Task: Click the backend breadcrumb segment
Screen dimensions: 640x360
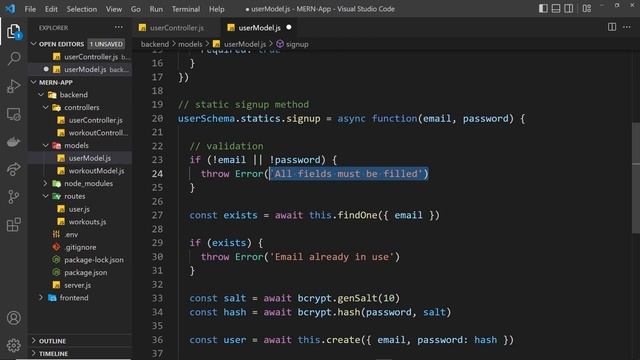Action: click(x=155, y=44)
